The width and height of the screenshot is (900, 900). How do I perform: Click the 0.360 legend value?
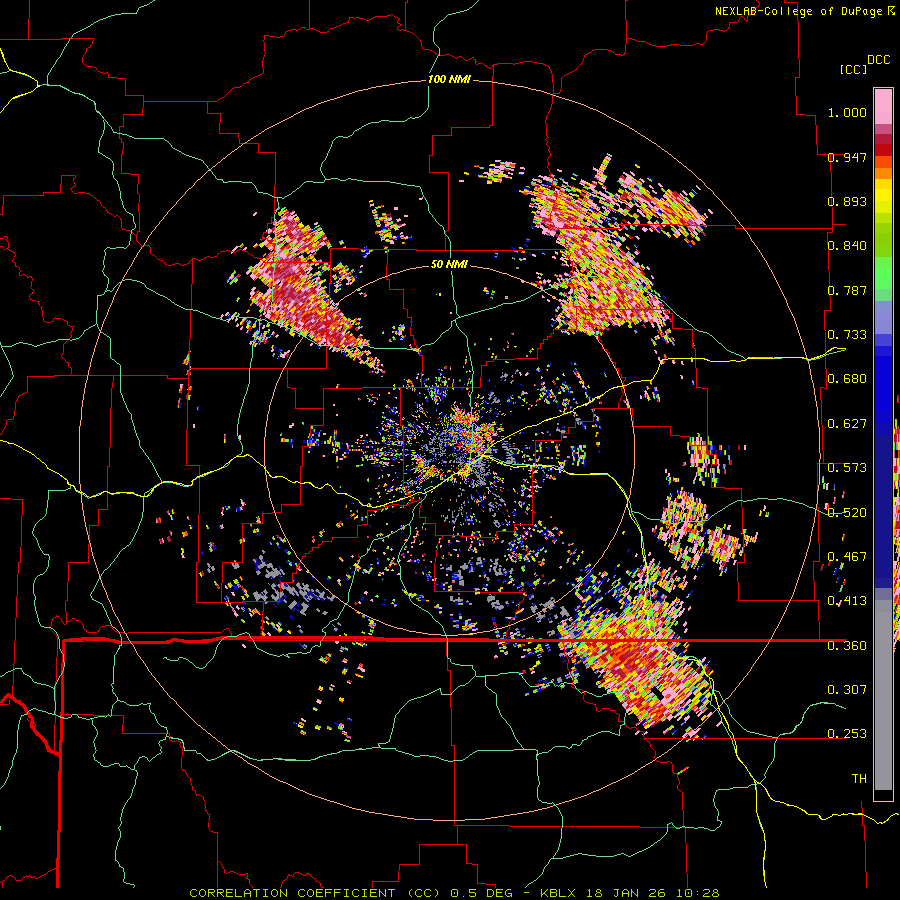847,646
